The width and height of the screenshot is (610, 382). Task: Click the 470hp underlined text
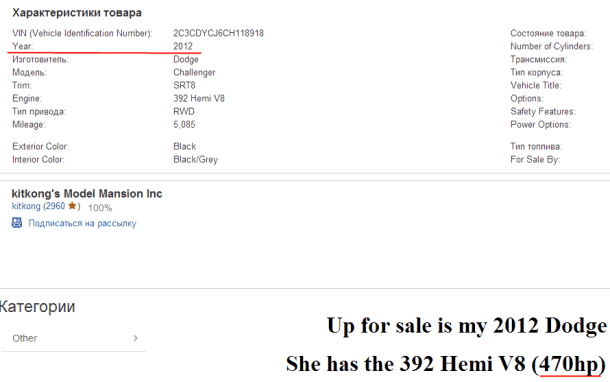568,364
